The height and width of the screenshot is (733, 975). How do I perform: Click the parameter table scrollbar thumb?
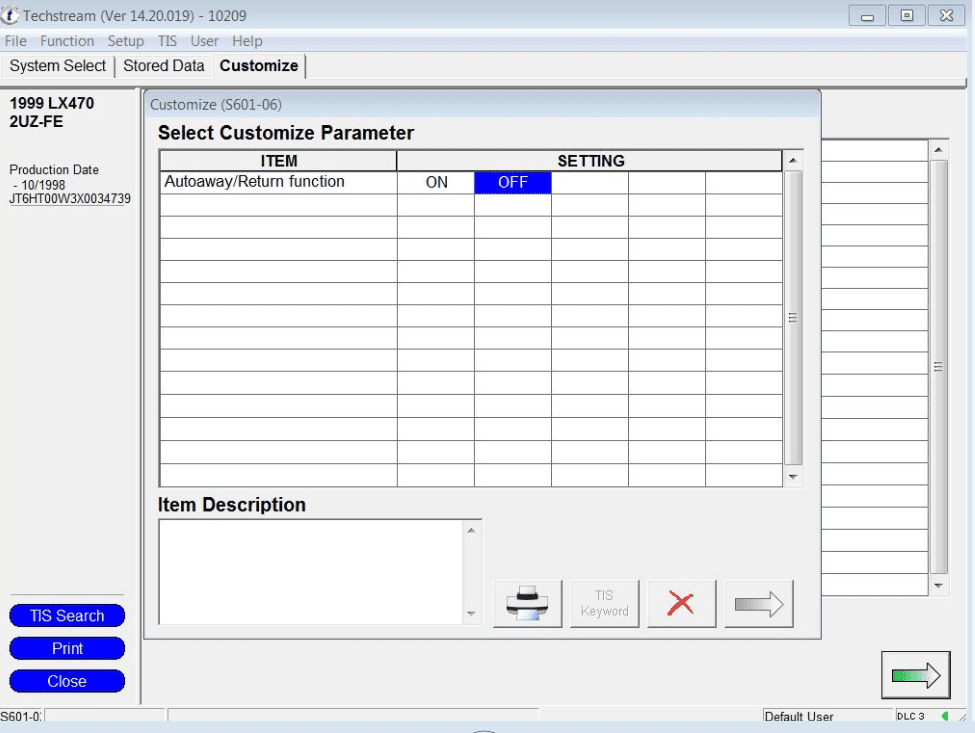point(793,318)
